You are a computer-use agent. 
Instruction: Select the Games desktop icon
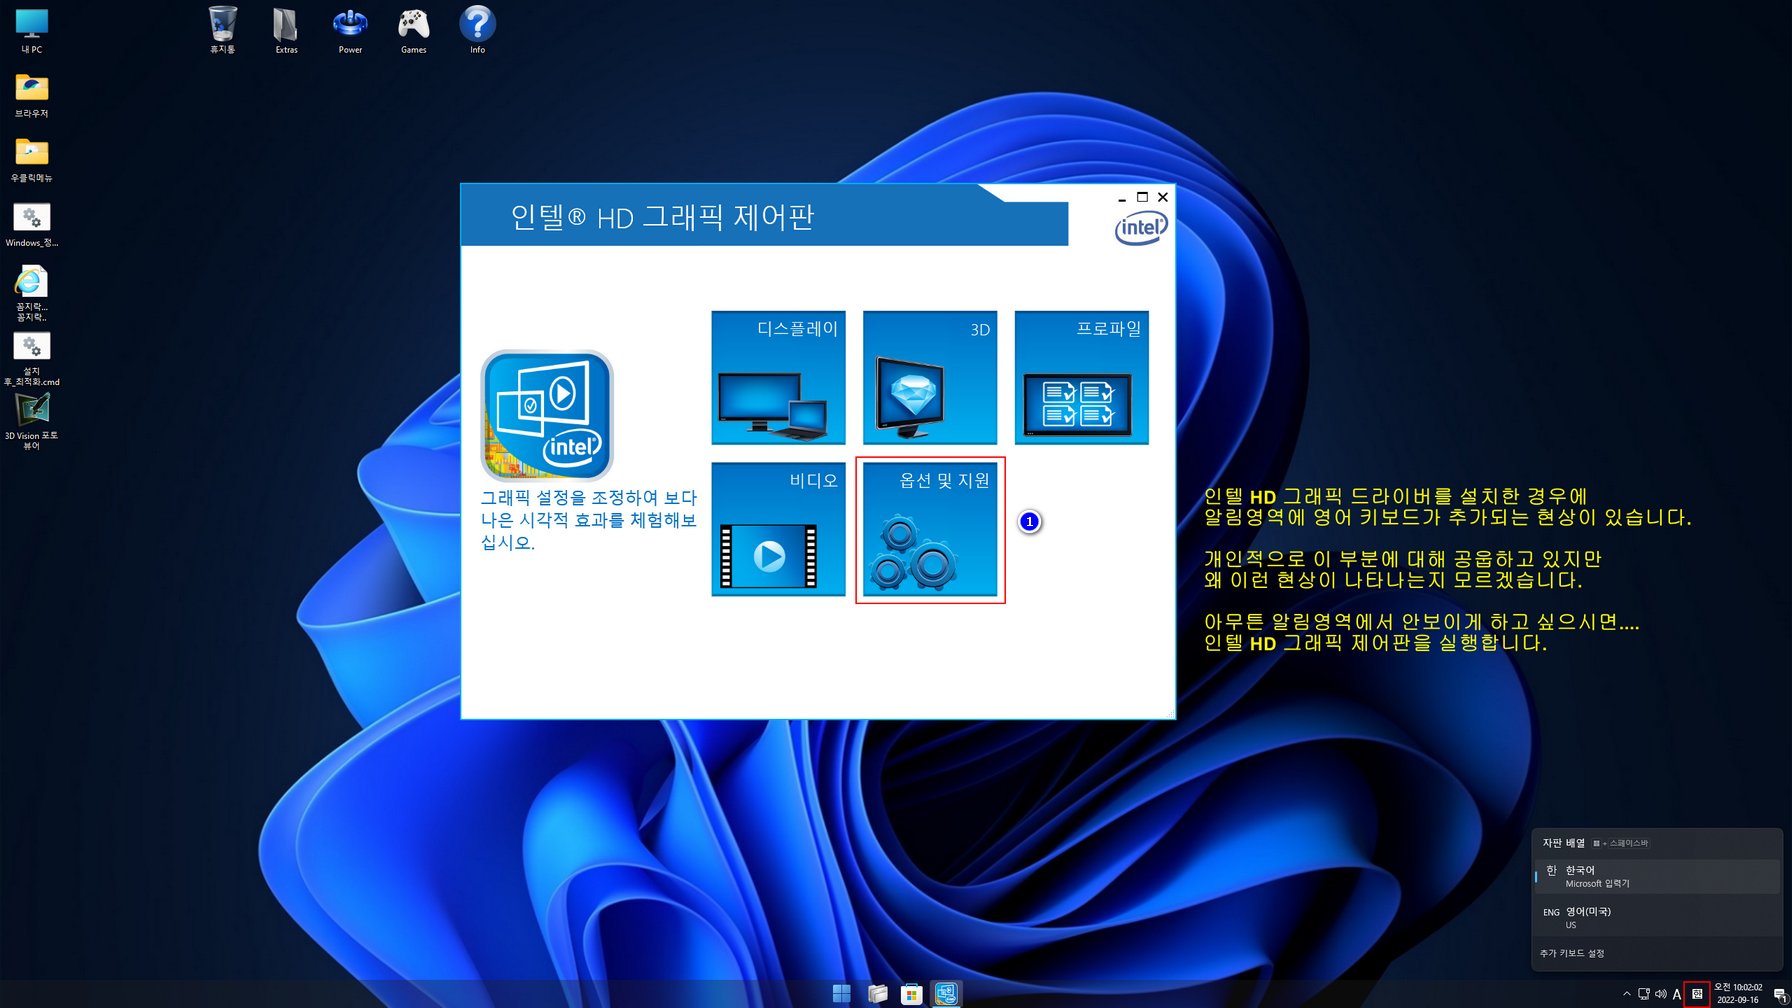click(x=414, y=30)
